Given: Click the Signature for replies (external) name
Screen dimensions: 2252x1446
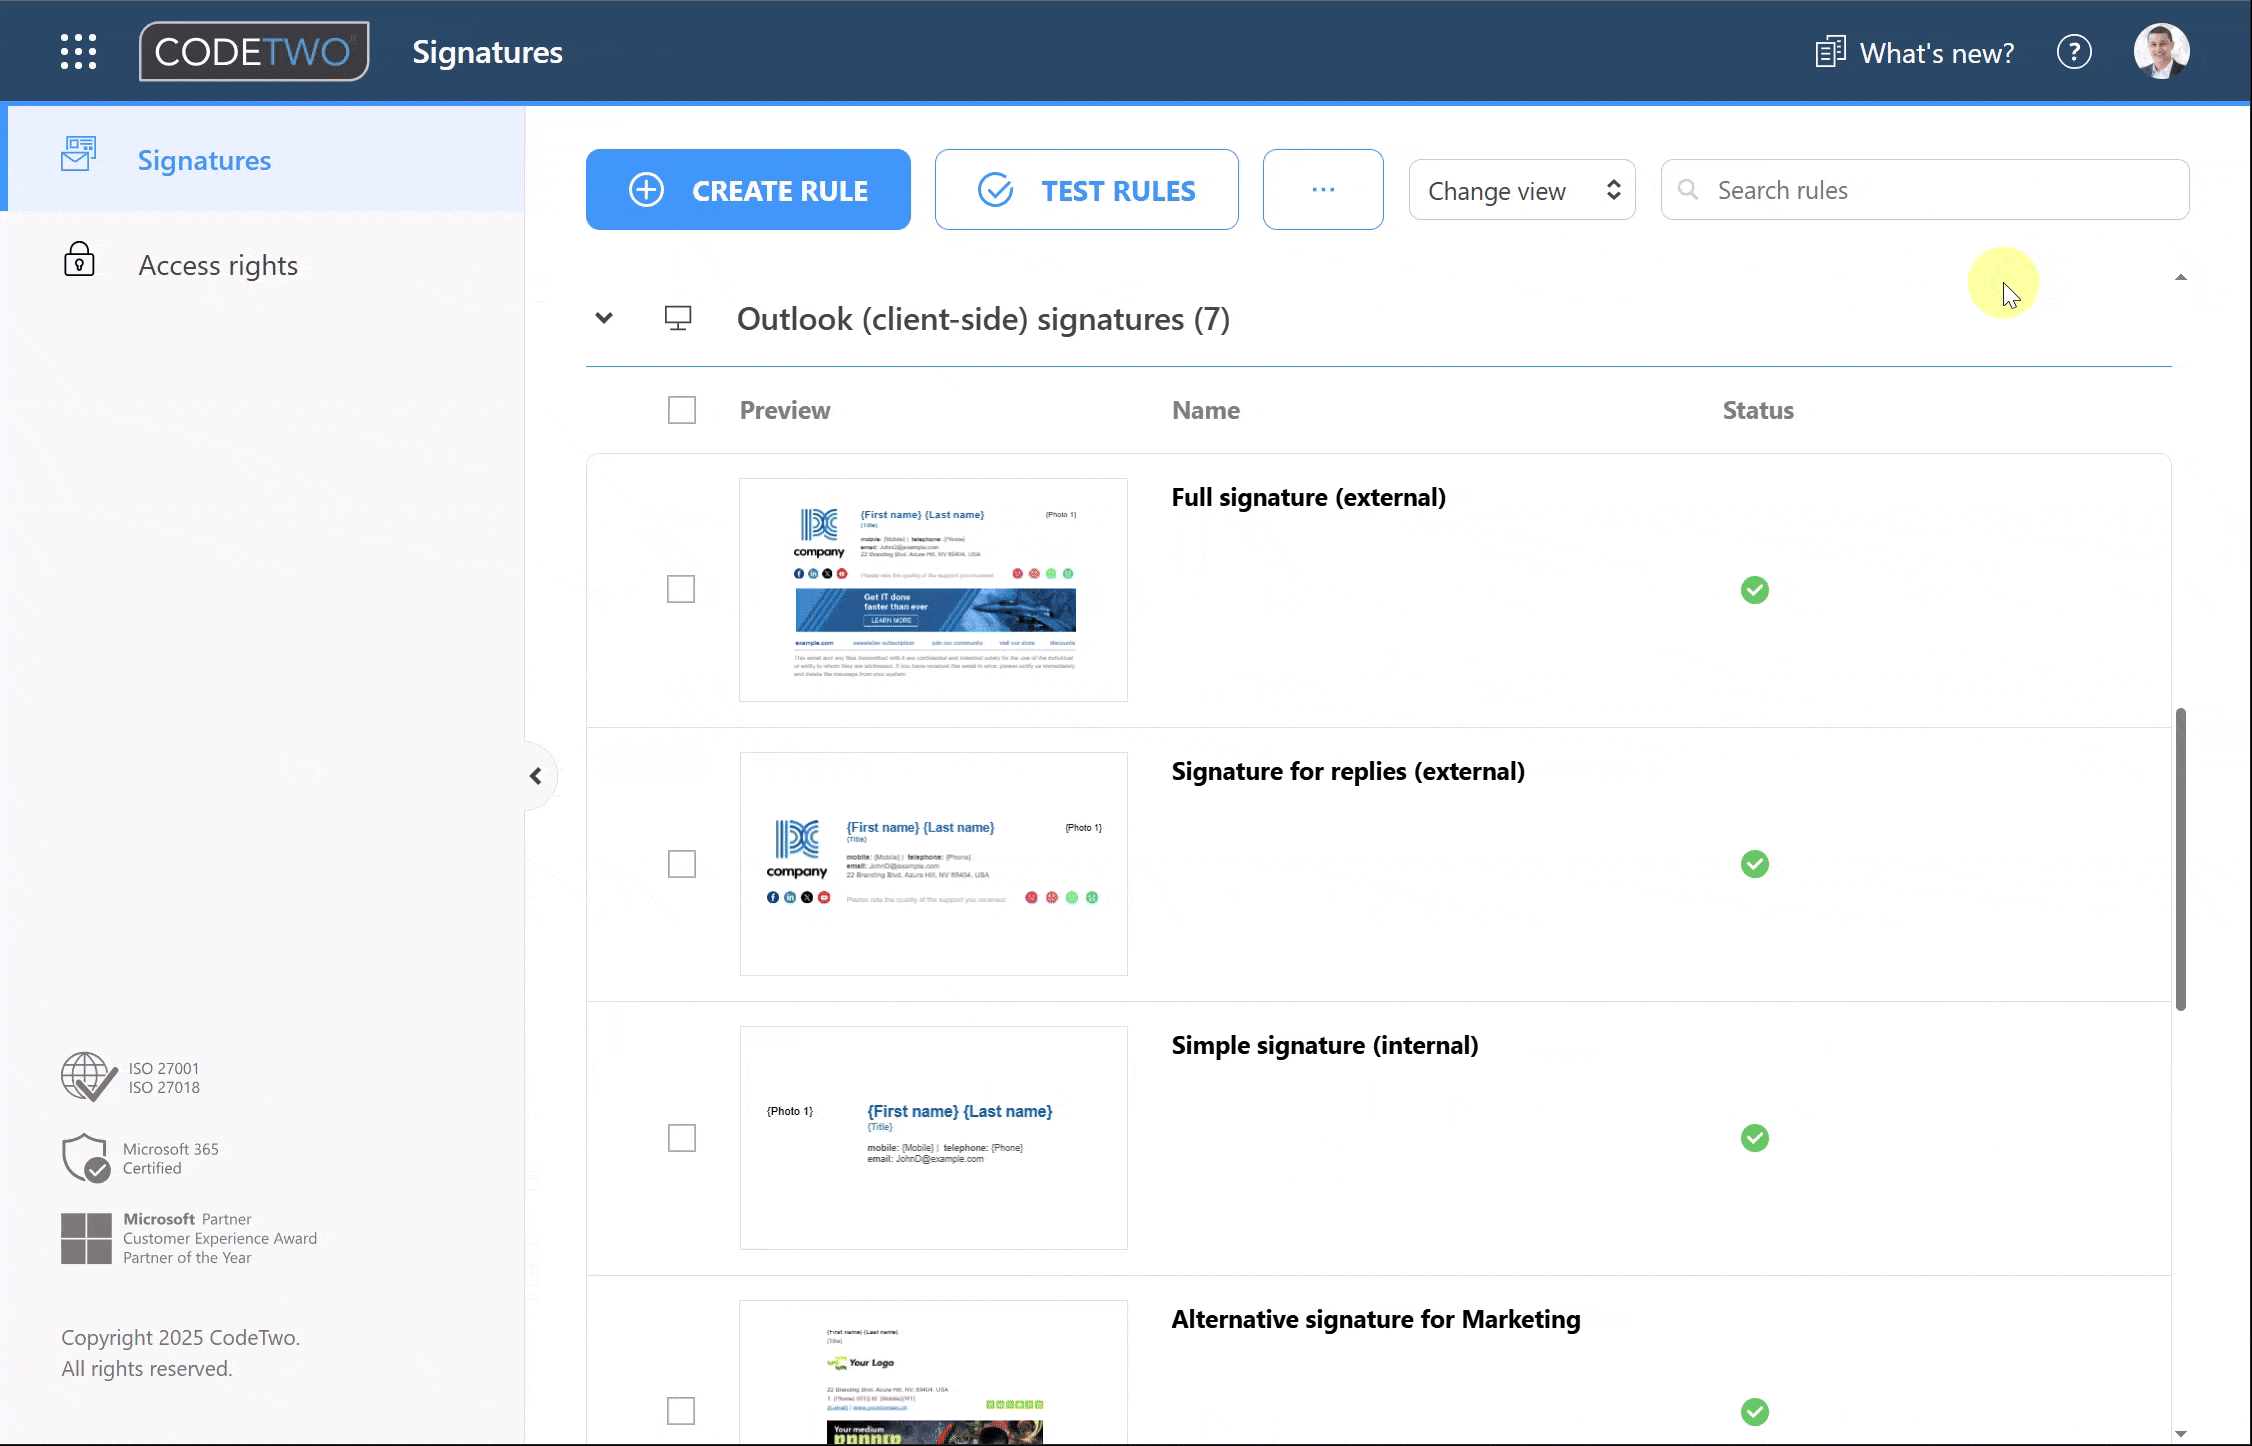Looking at the screenshot, I should (1348, 771).
